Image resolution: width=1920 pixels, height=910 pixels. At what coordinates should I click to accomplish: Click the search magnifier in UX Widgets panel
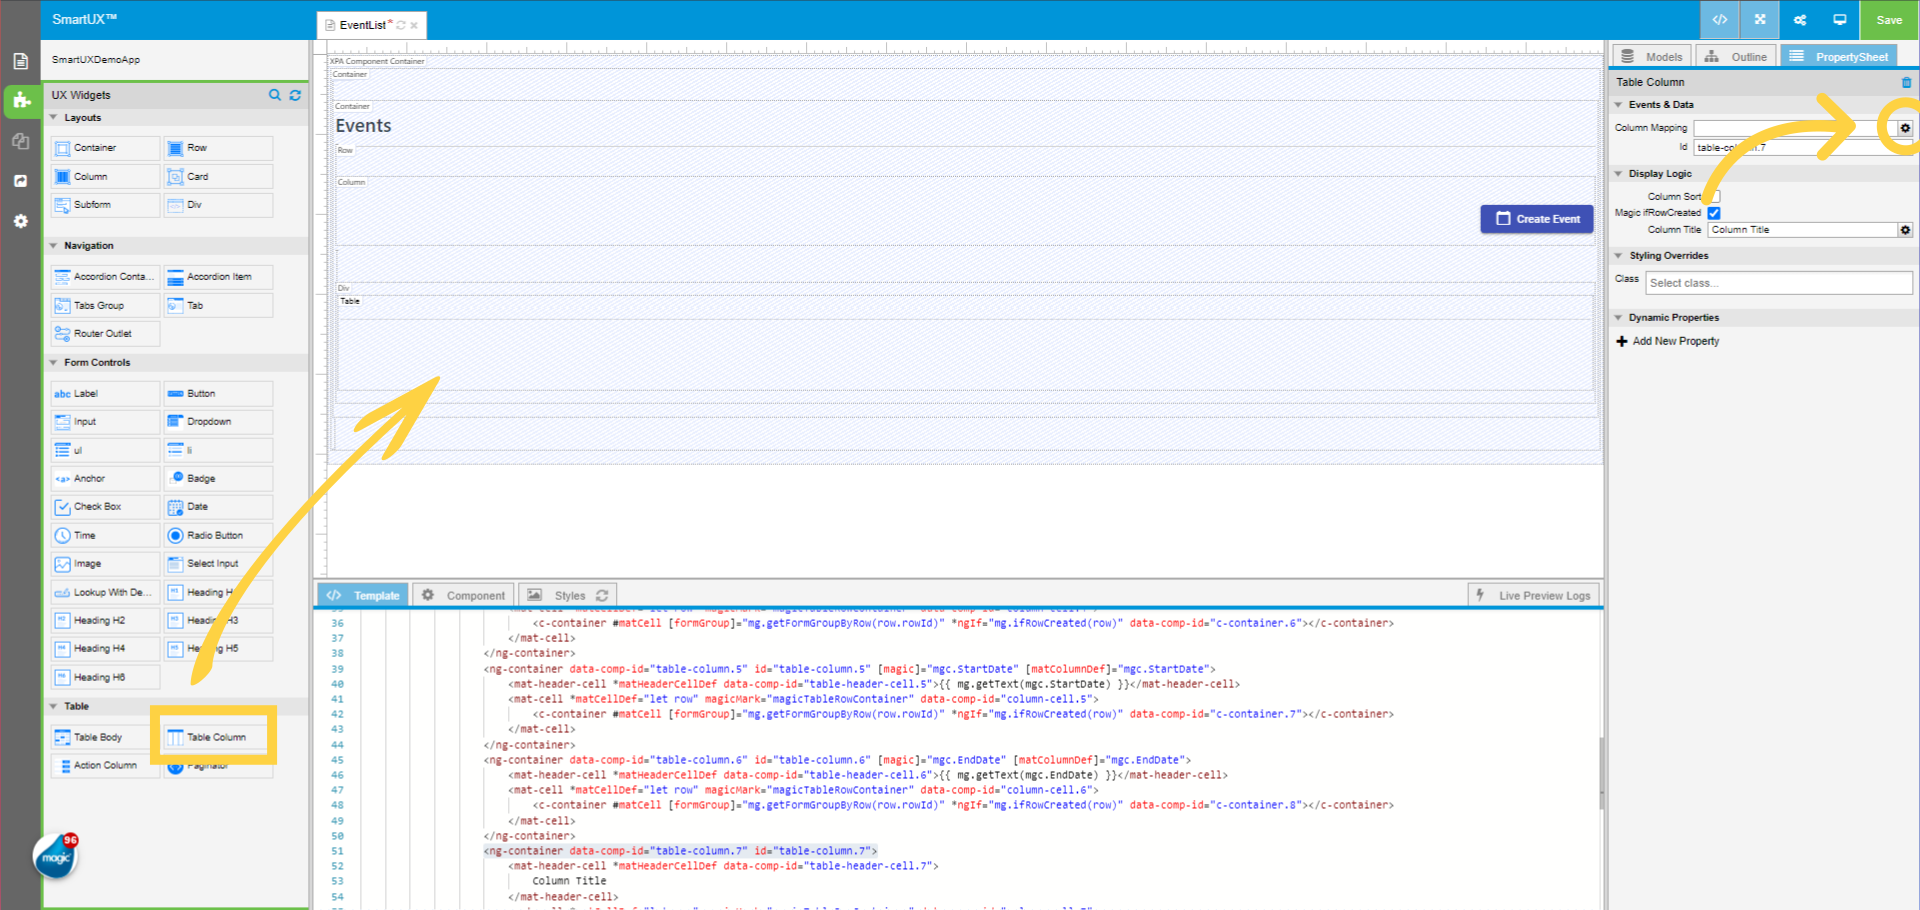pos(275,95)
